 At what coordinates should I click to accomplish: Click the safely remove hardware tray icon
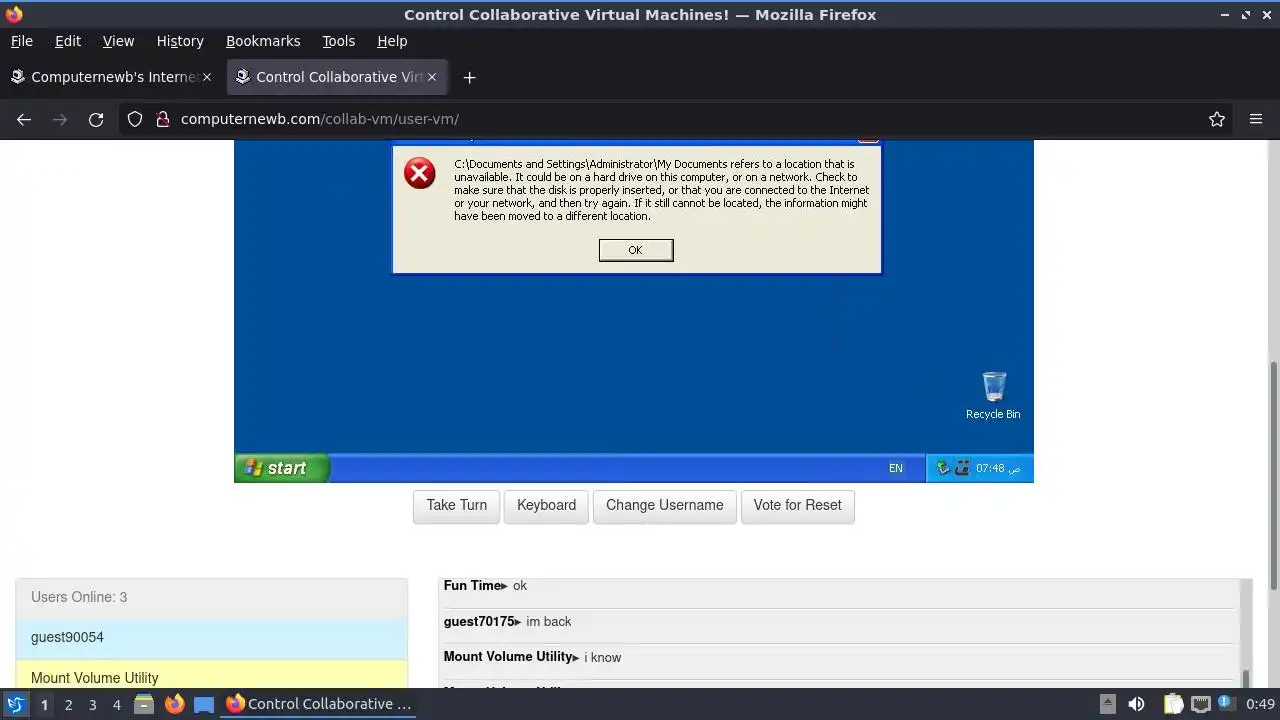point(943,468)
